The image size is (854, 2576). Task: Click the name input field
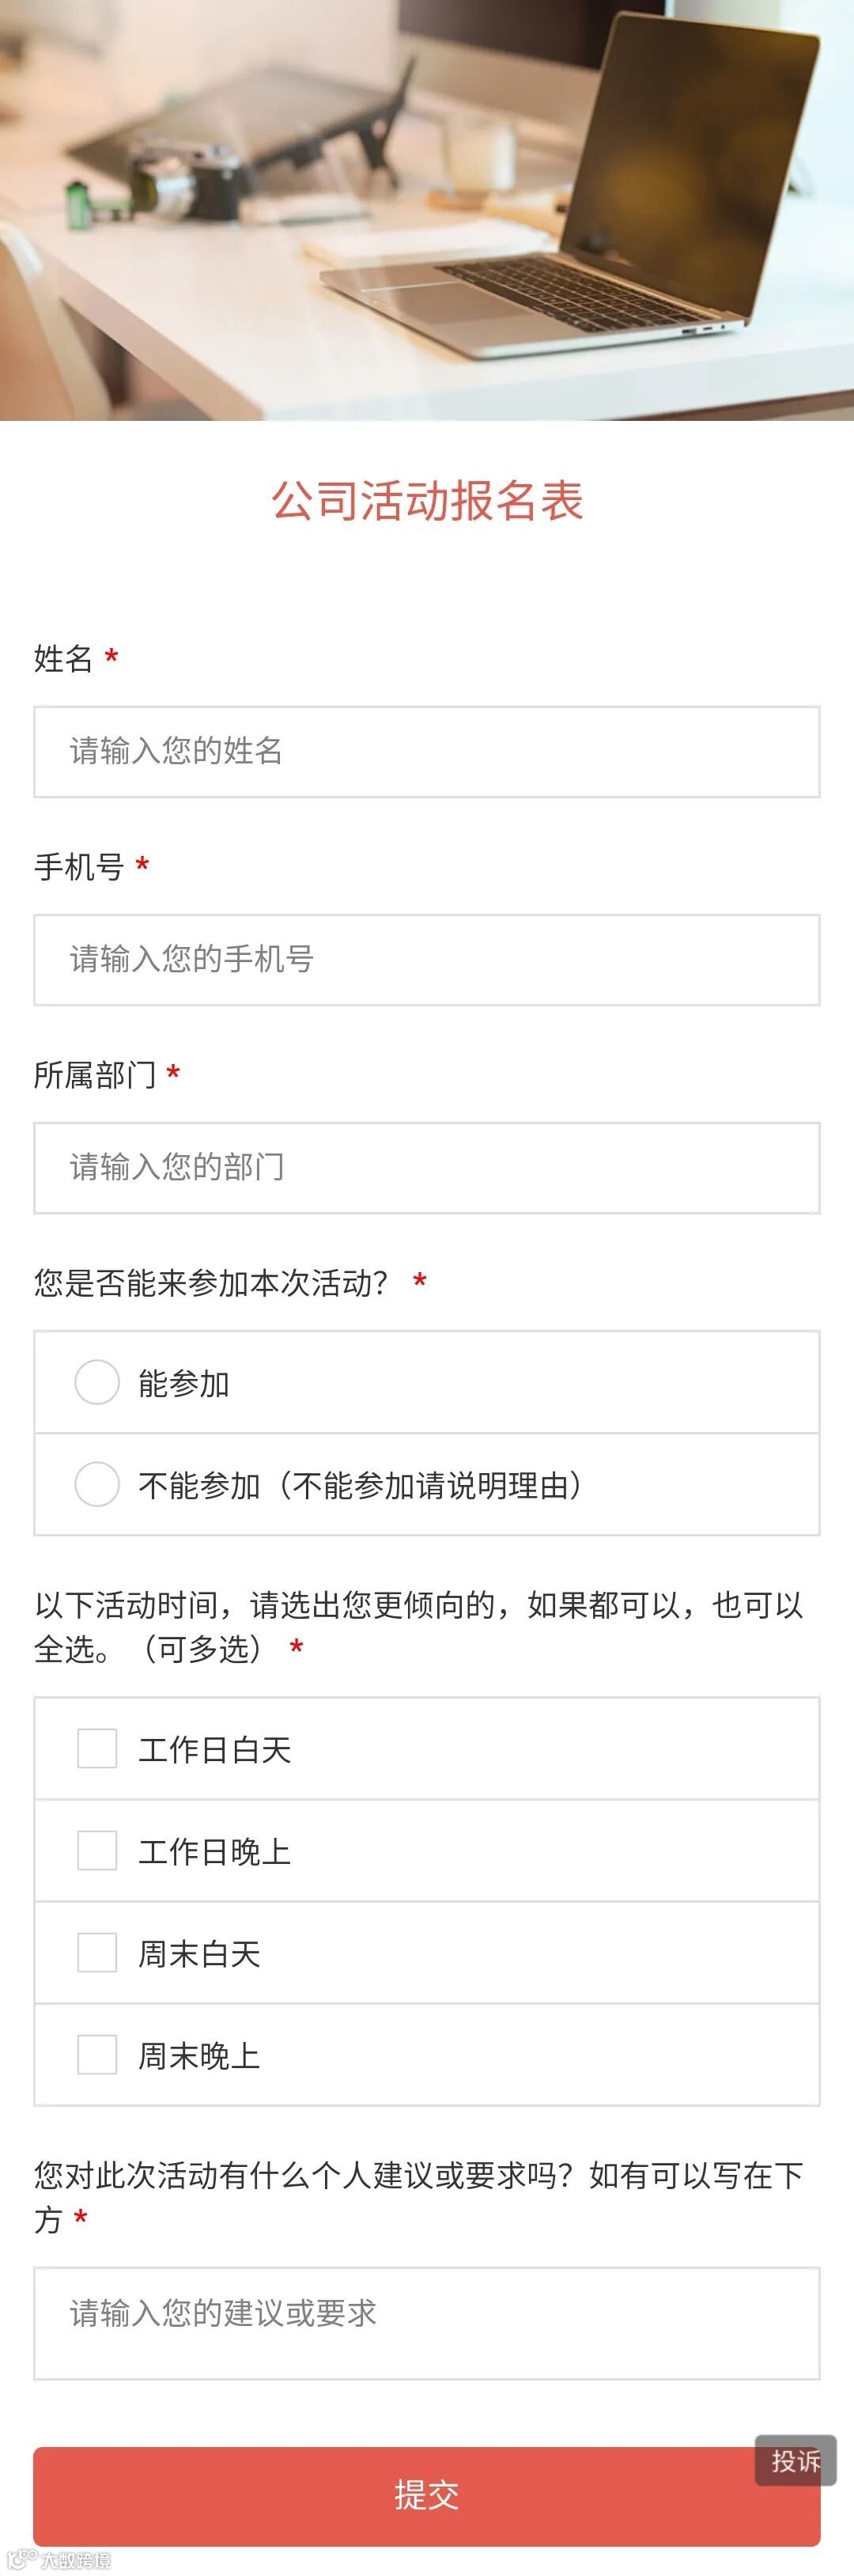427,751
